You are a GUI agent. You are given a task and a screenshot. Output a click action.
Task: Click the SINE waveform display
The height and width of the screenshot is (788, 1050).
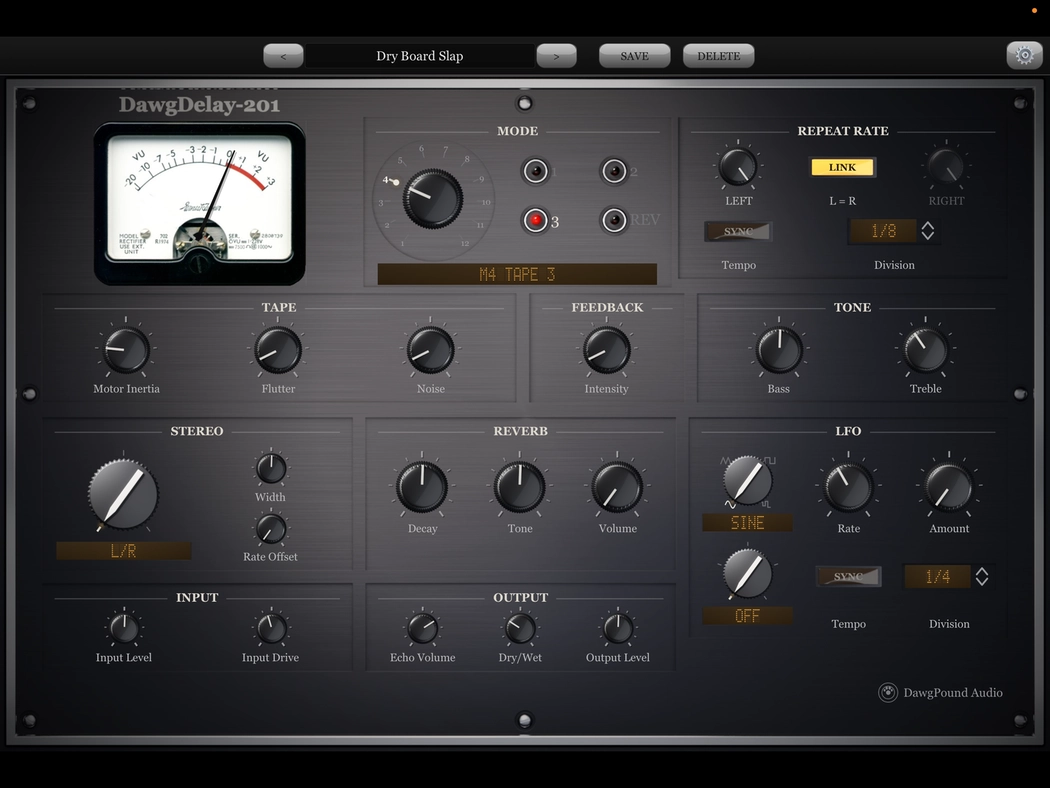pyautogui.click(x=747, y=523)
